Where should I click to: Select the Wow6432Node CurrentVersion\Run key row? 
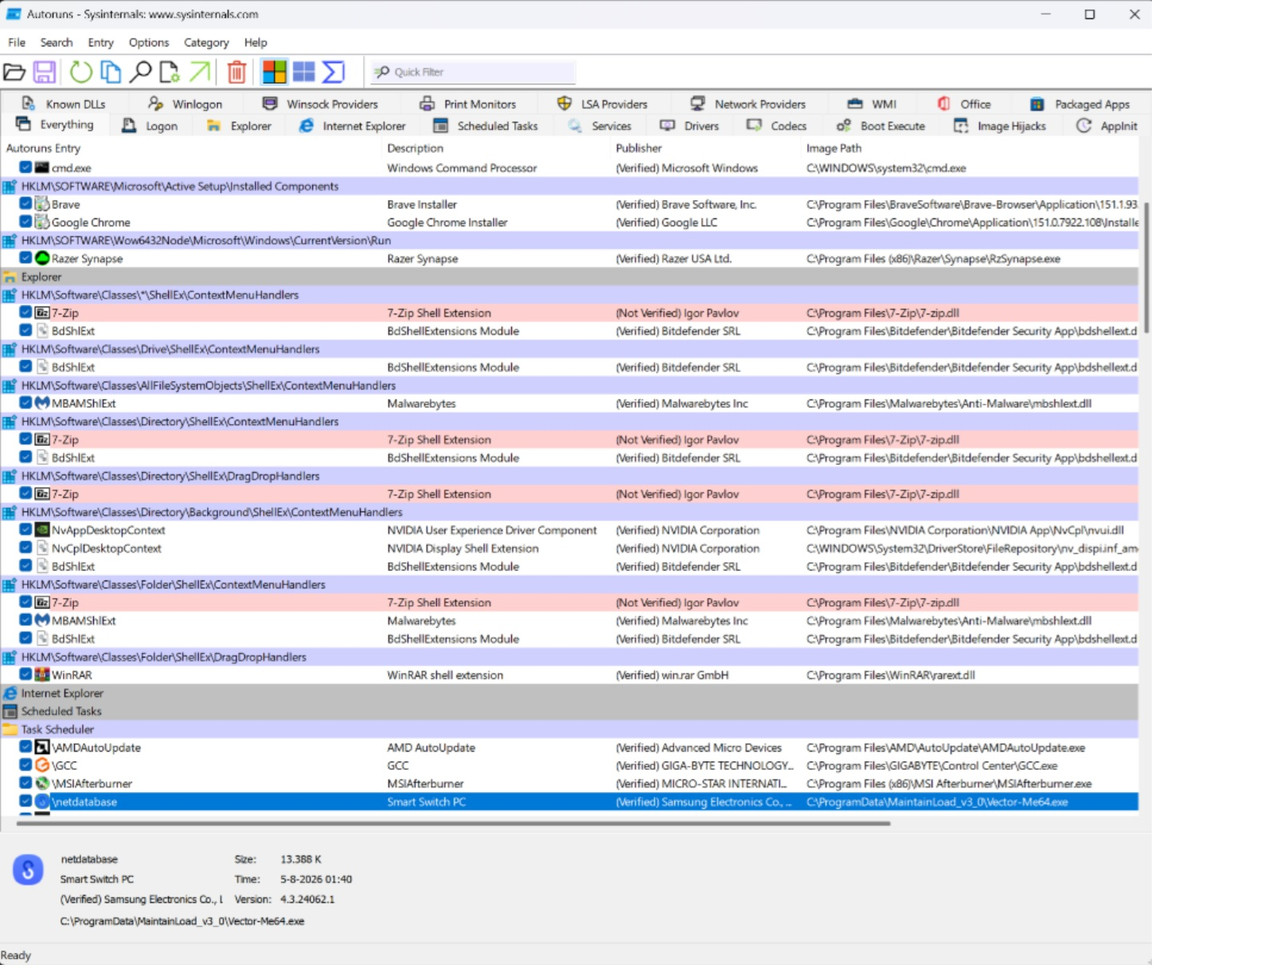point(570,240)
